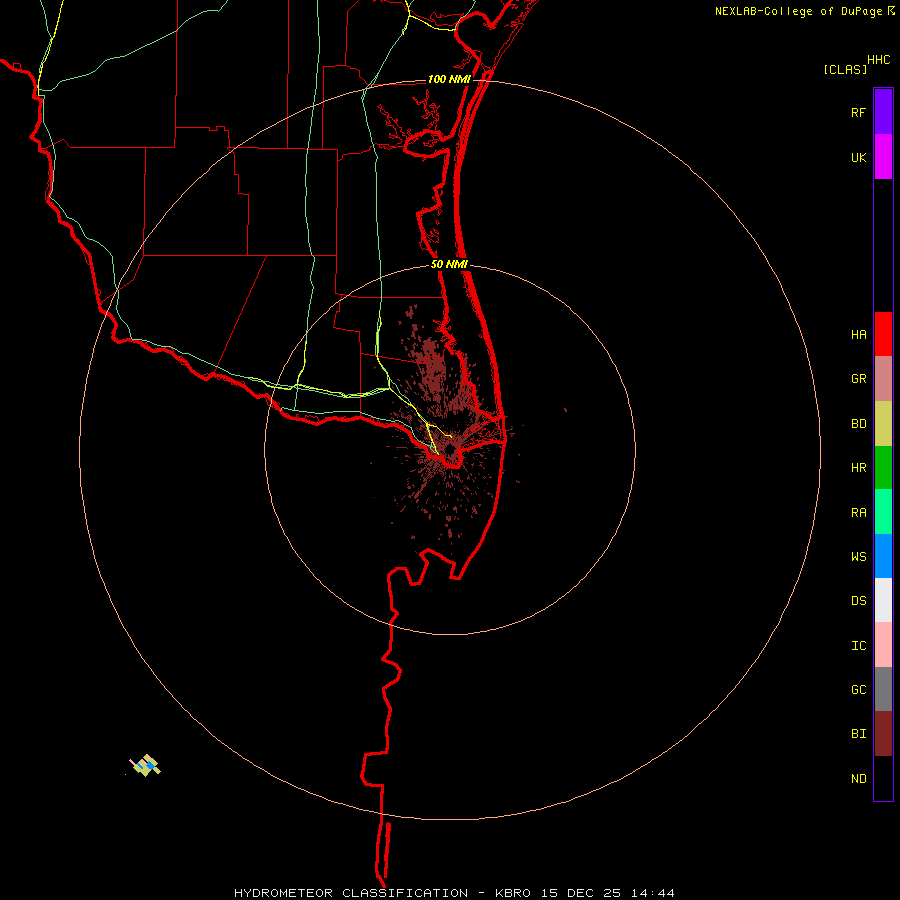Click the 100 NMI range ring label
The width and height of the screenshot is (900, 900).
tap(449, 79)
